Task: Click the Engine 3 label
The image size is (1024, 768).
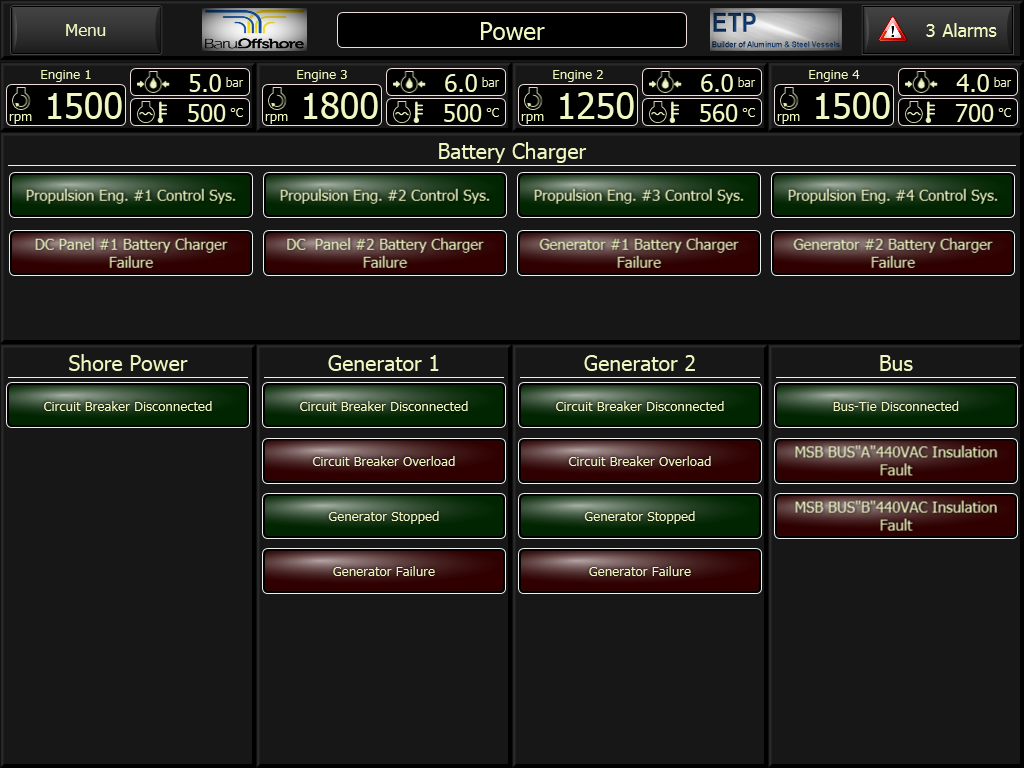Action: coord(322,74)
